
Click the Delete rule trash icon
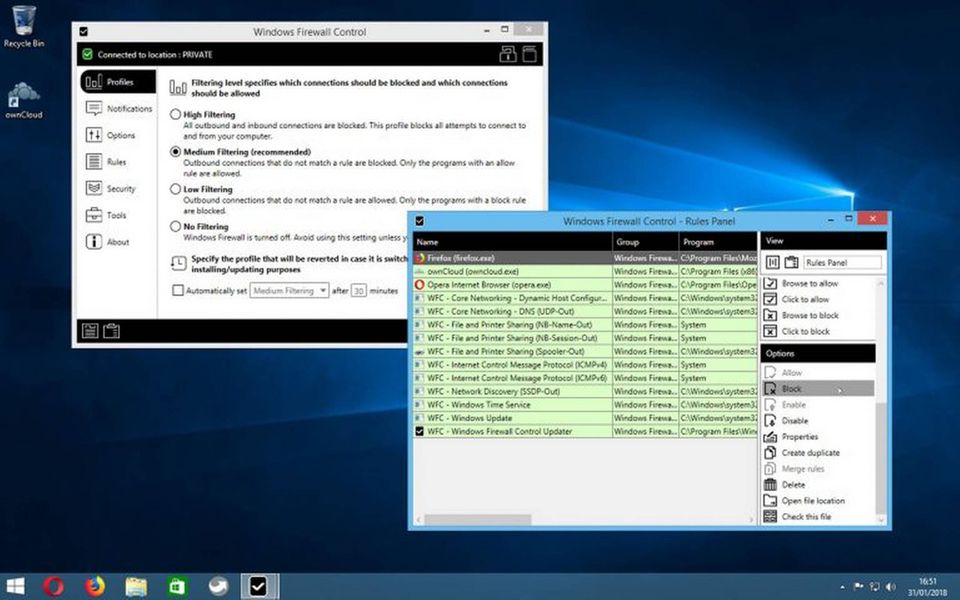(x=770, y=485)
